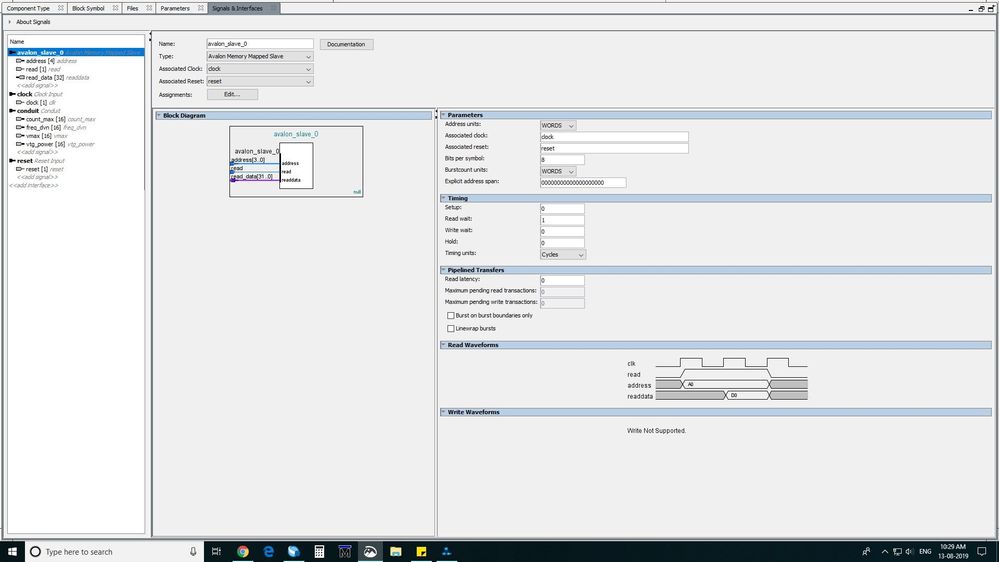Click the Edit... assignments button
The image size is (999, 562).
click(232, 94)
